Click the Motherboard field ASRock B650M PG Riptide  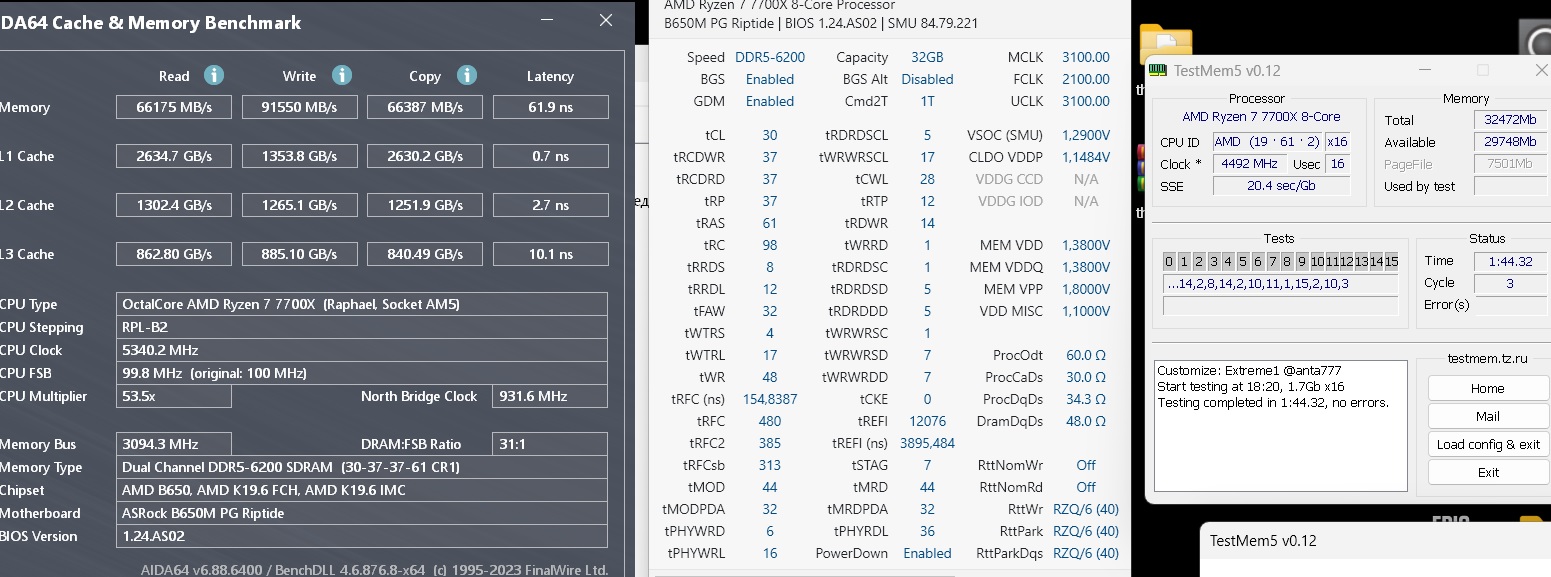362,513
